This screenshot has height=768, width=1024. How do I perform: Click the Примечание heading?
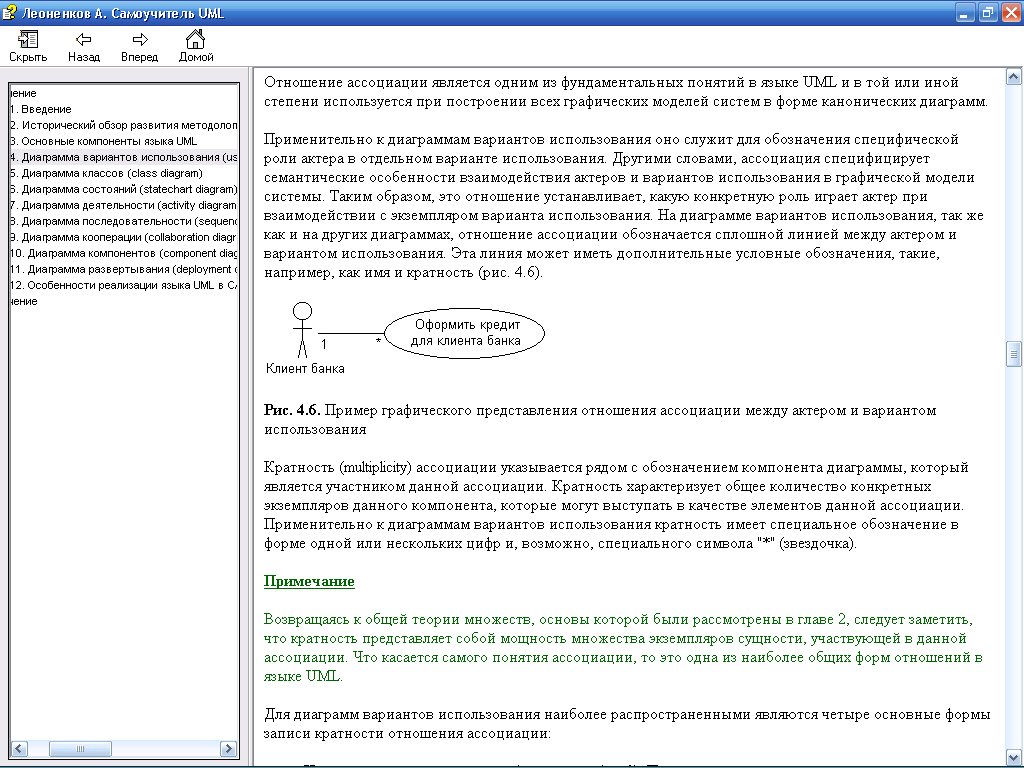pos(309,581)
